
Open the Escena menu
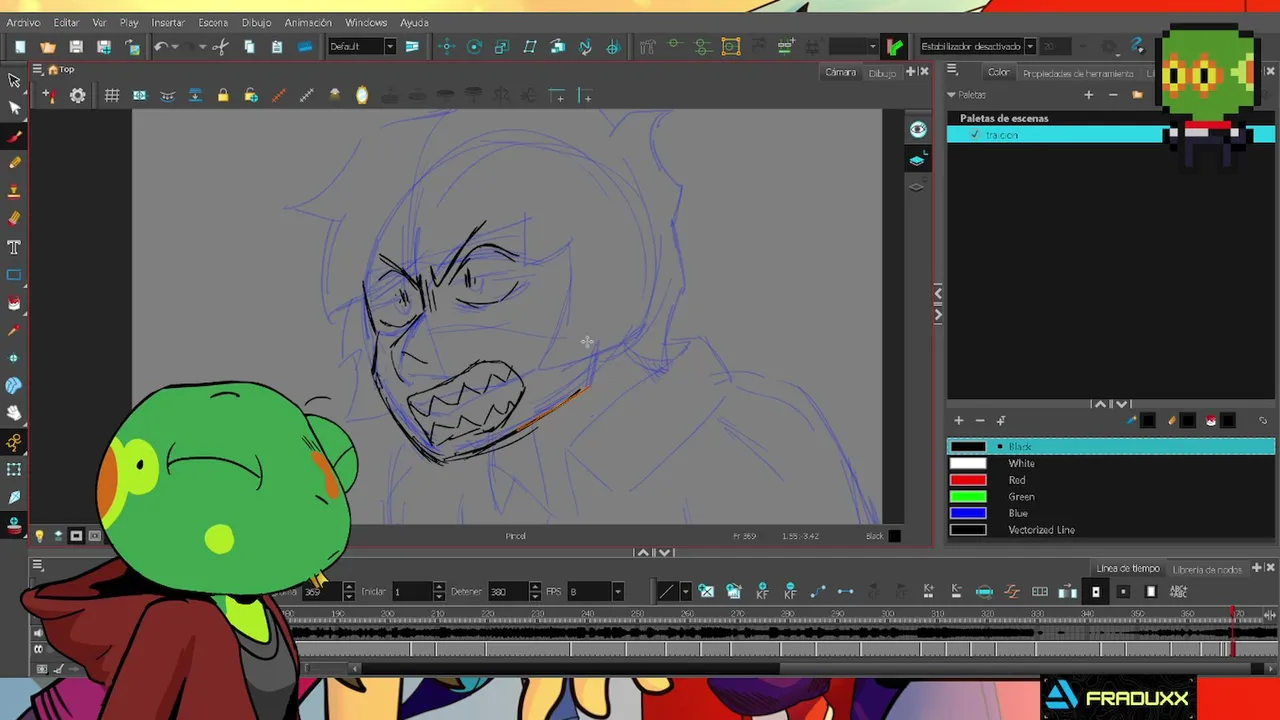(x=213, y=22)
